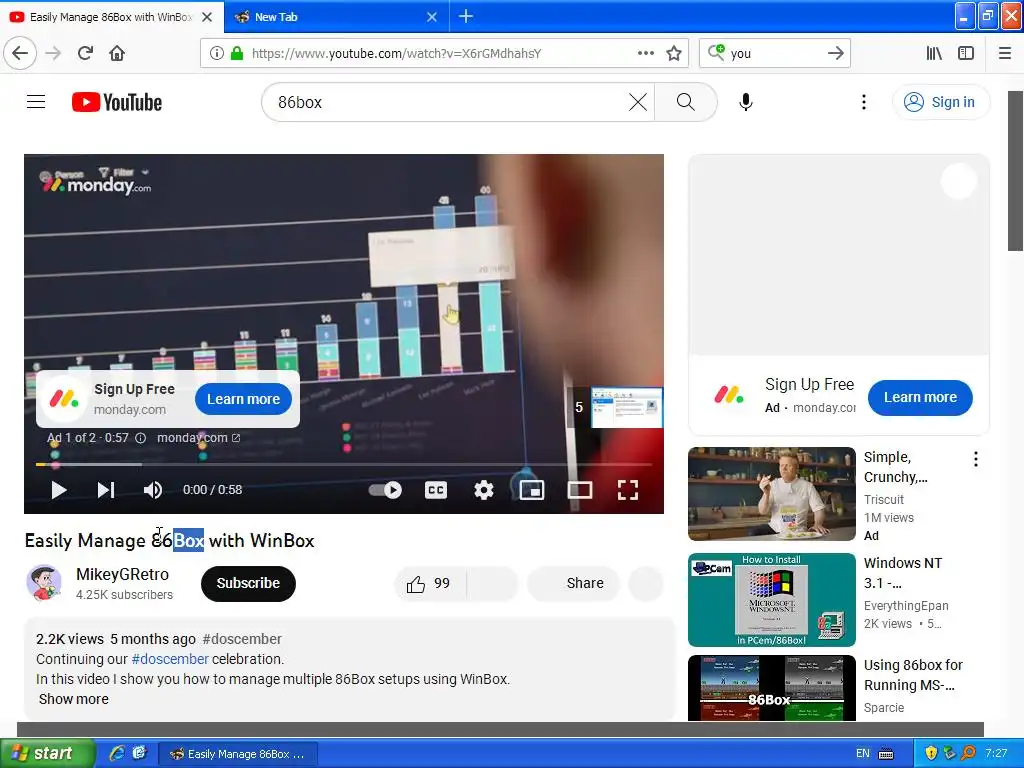Visit monday.com link in the player
Viewport: 1024px width, 768px height.
click(x=199, y=438)
